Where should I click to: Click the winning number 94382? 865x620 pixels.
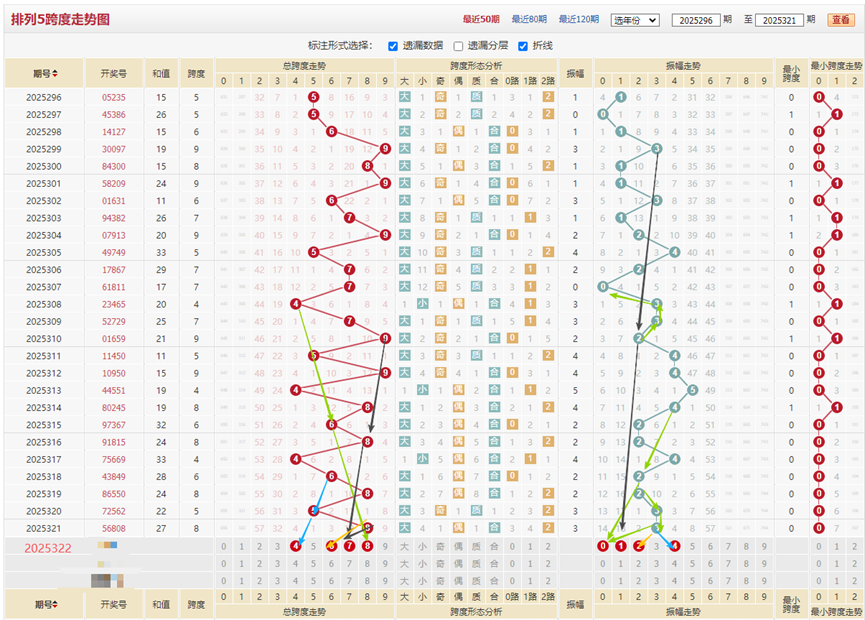[114, 218]
